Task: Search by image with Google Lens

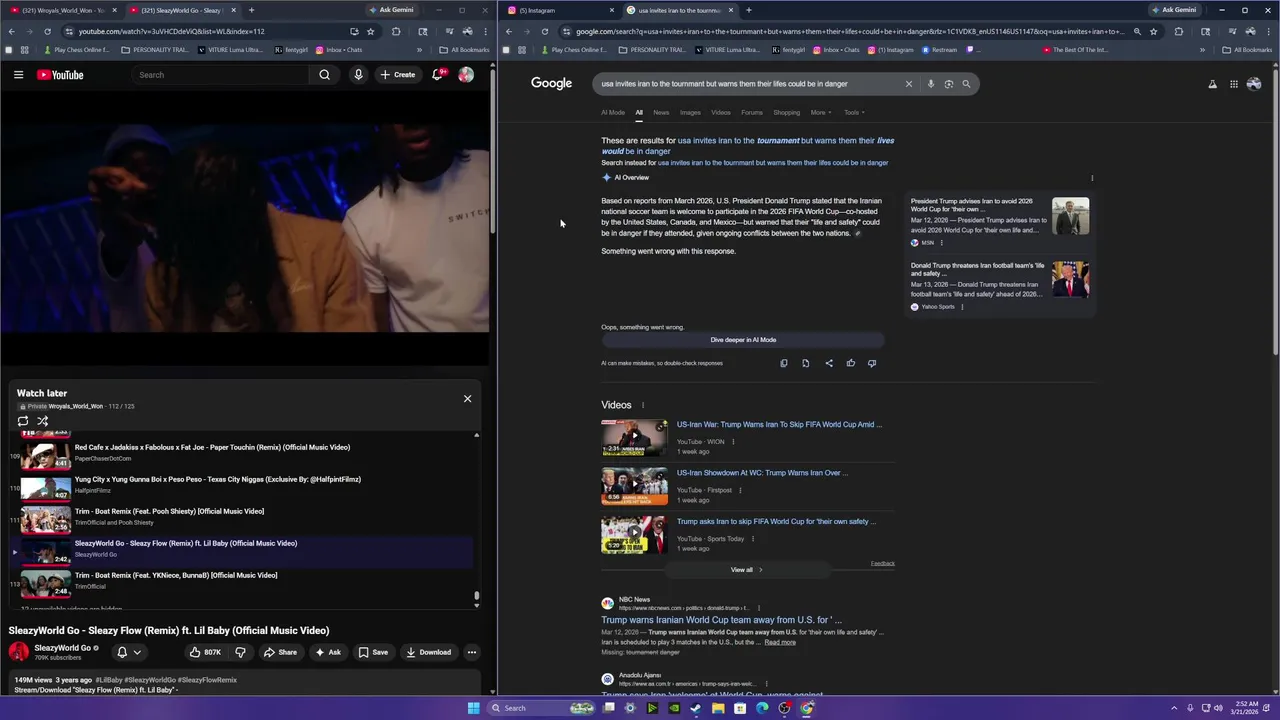Action: point(949,84)
